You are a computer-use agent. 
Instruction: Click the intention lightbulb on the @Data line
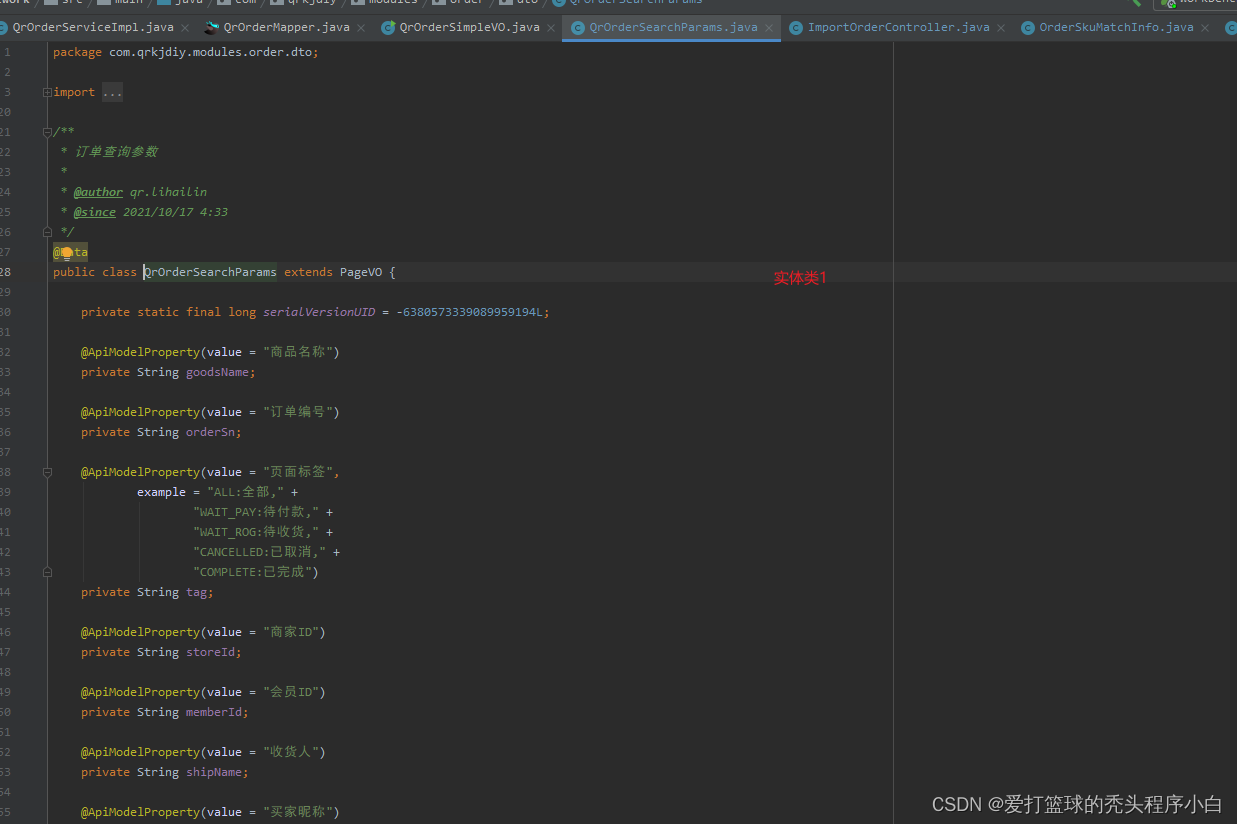click(67, 253)
